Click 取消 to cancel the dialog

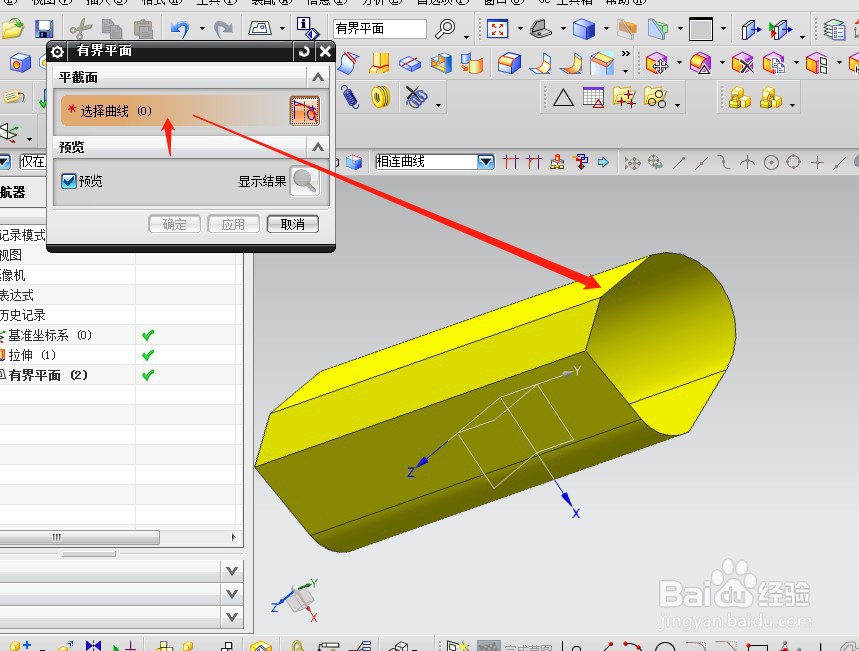293,224
